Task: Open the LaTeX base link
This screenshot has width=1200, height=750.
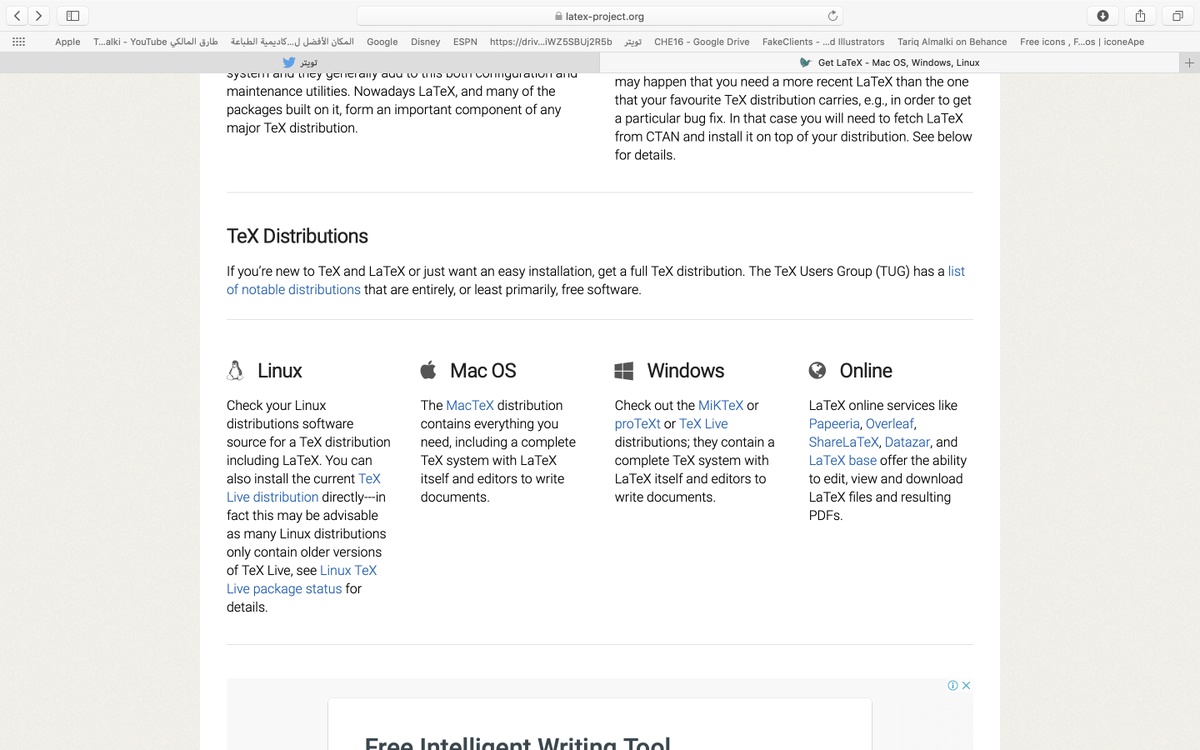Action: point(843,460)
